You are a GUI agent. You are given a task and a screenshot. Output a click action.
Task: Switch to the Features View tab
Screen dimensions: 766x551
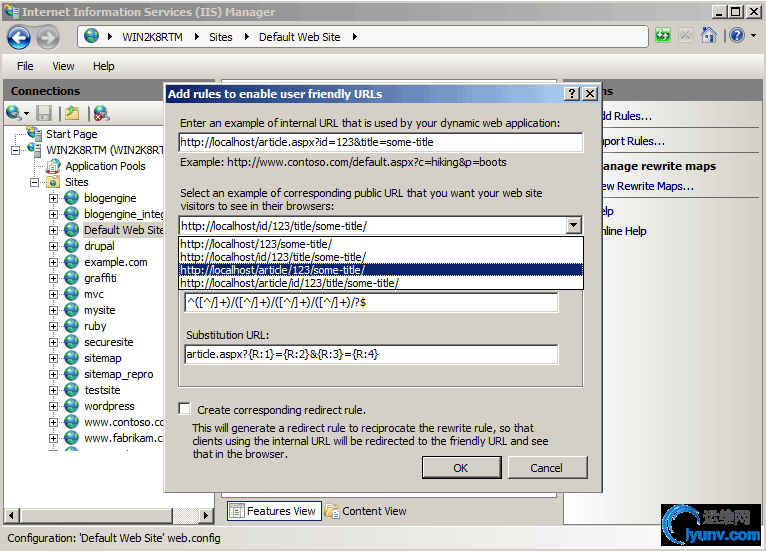point(274,511)
